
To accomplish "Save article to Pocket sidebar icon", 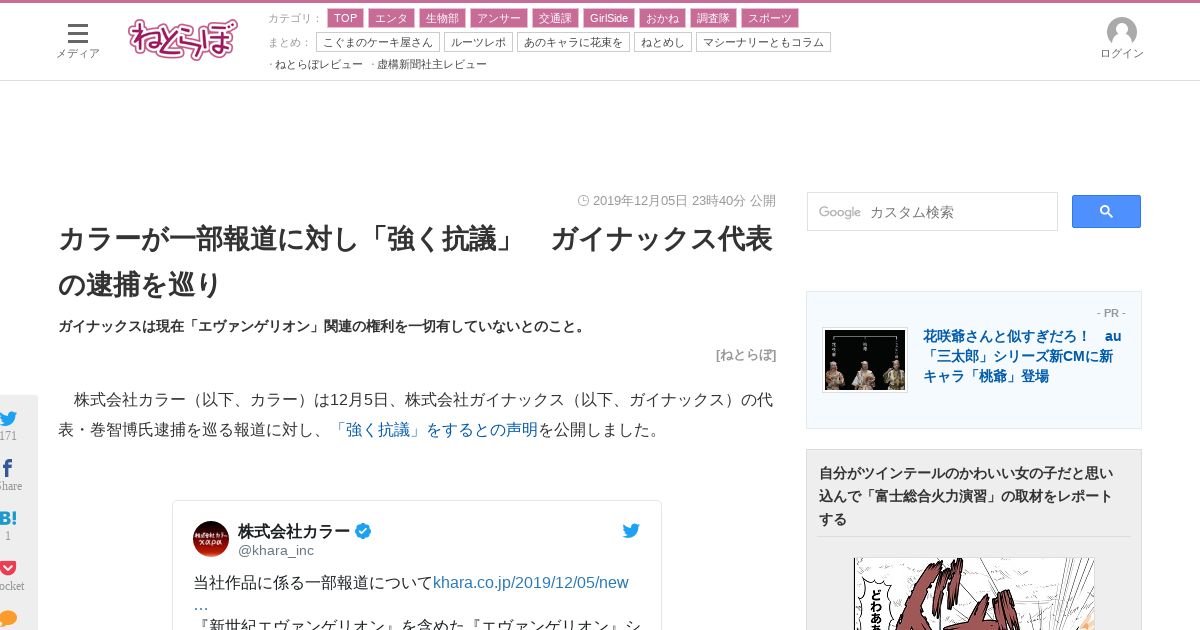I will click(8, 568).
